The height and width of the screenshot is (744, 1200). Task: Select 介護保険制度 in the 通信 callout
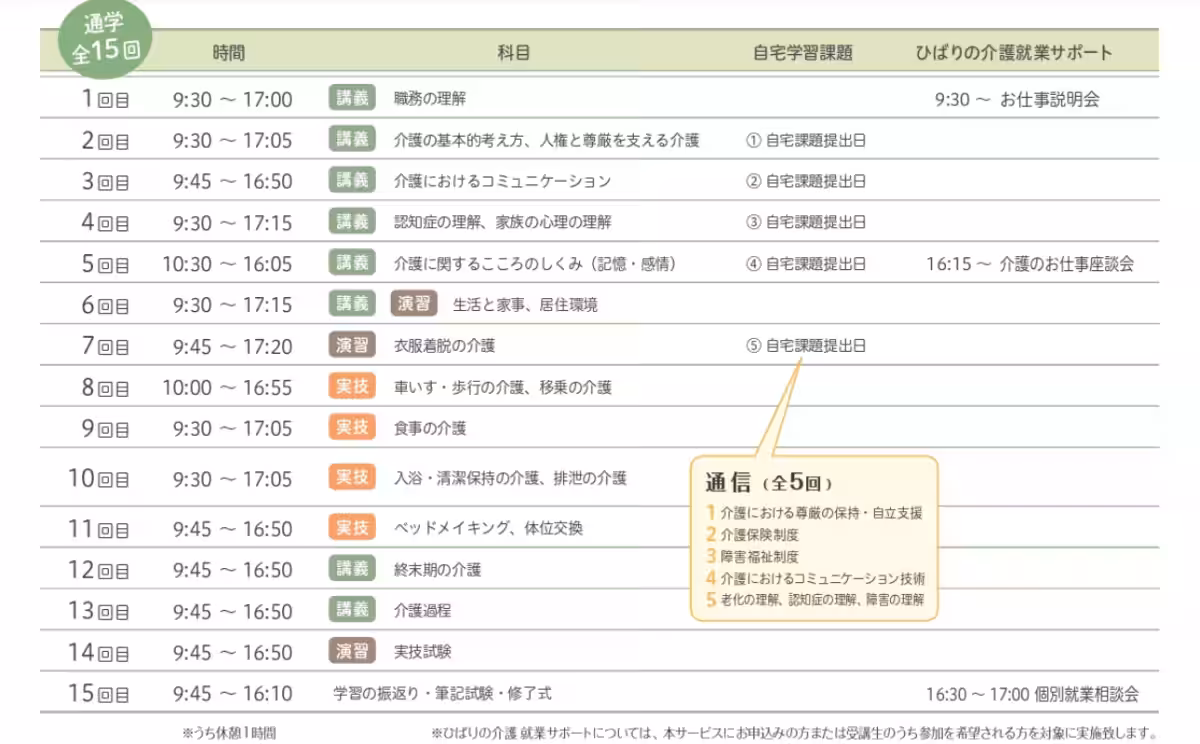click(758, 534)
